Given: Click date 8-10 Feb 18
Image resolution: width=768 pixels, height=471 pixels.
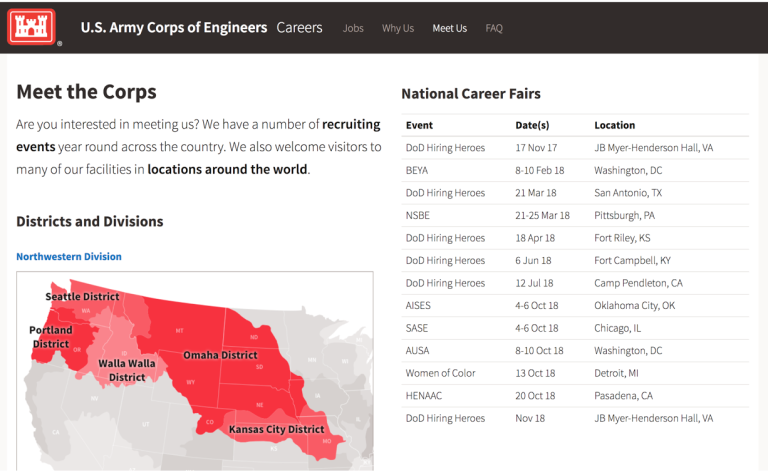Looking at the screenshot, I should pos(539,170).
